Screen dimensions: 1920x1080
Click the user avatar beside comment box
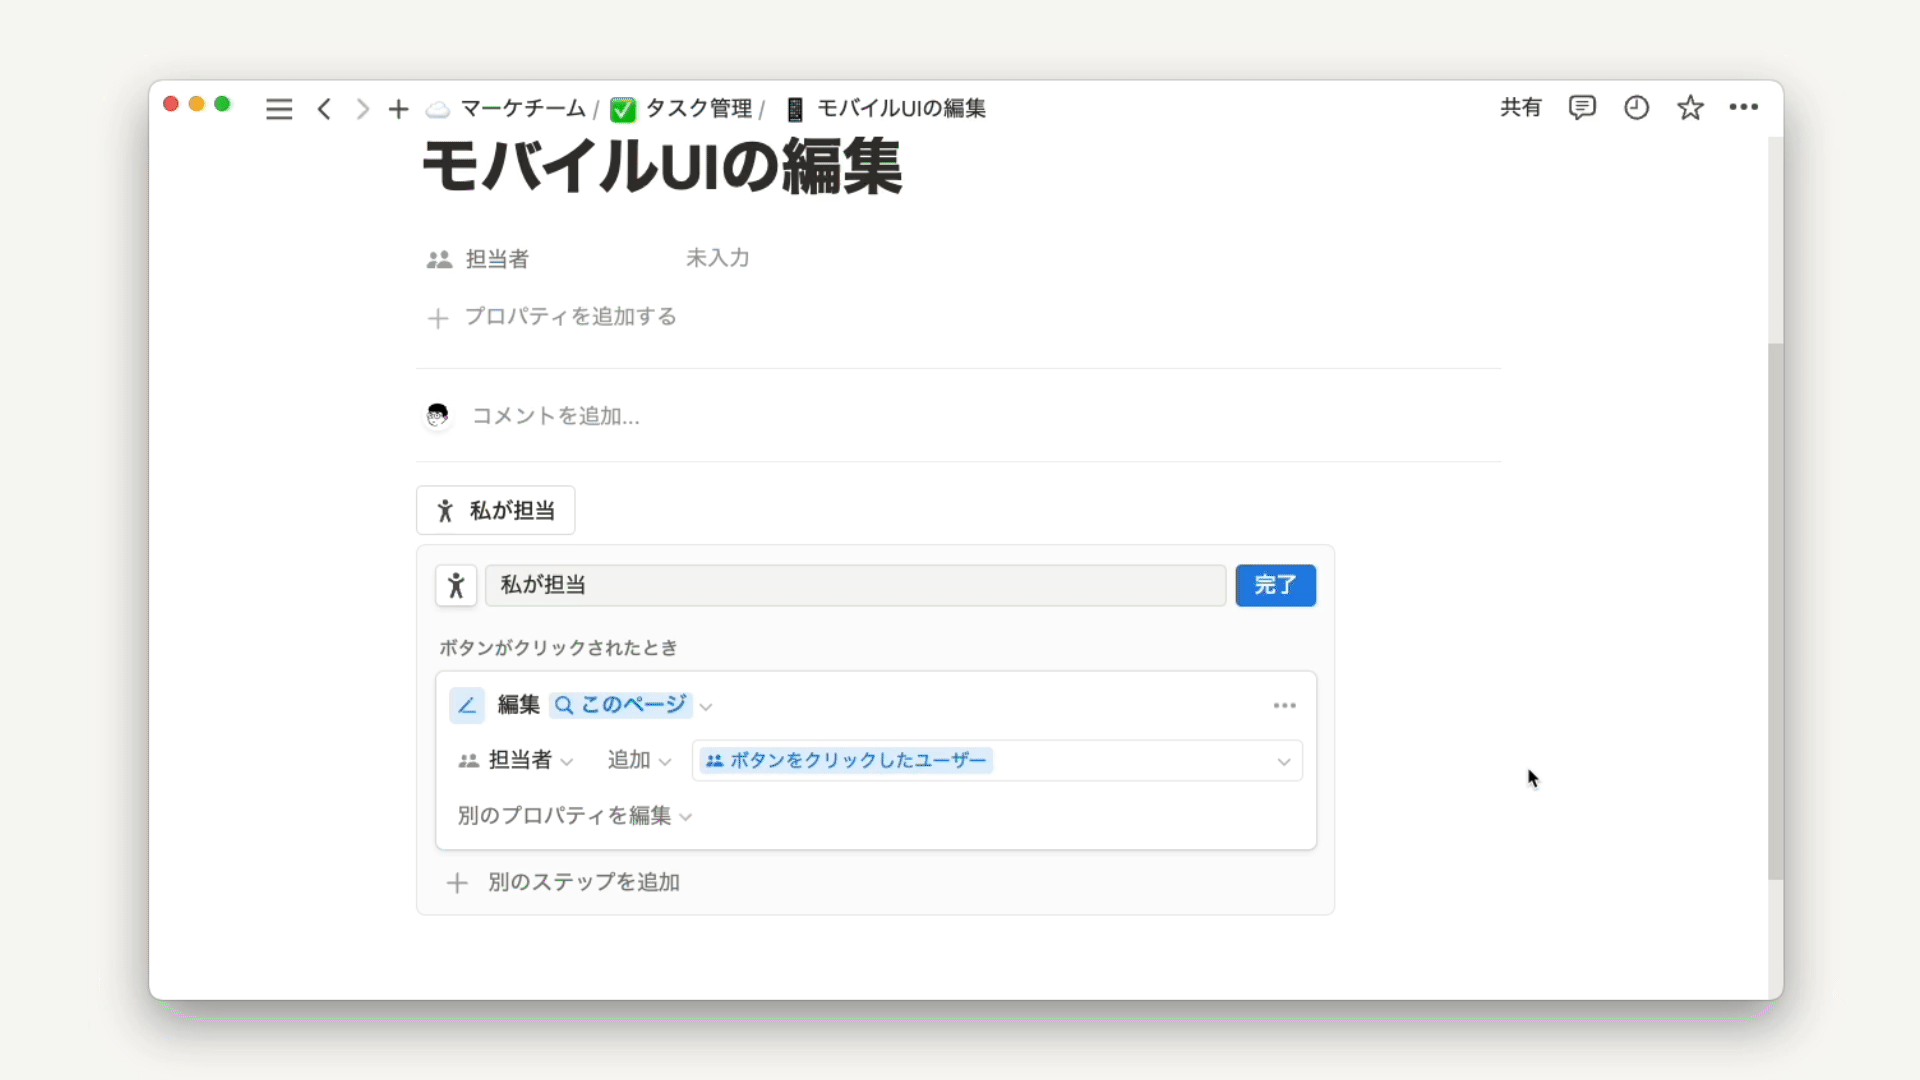[437, 415]
